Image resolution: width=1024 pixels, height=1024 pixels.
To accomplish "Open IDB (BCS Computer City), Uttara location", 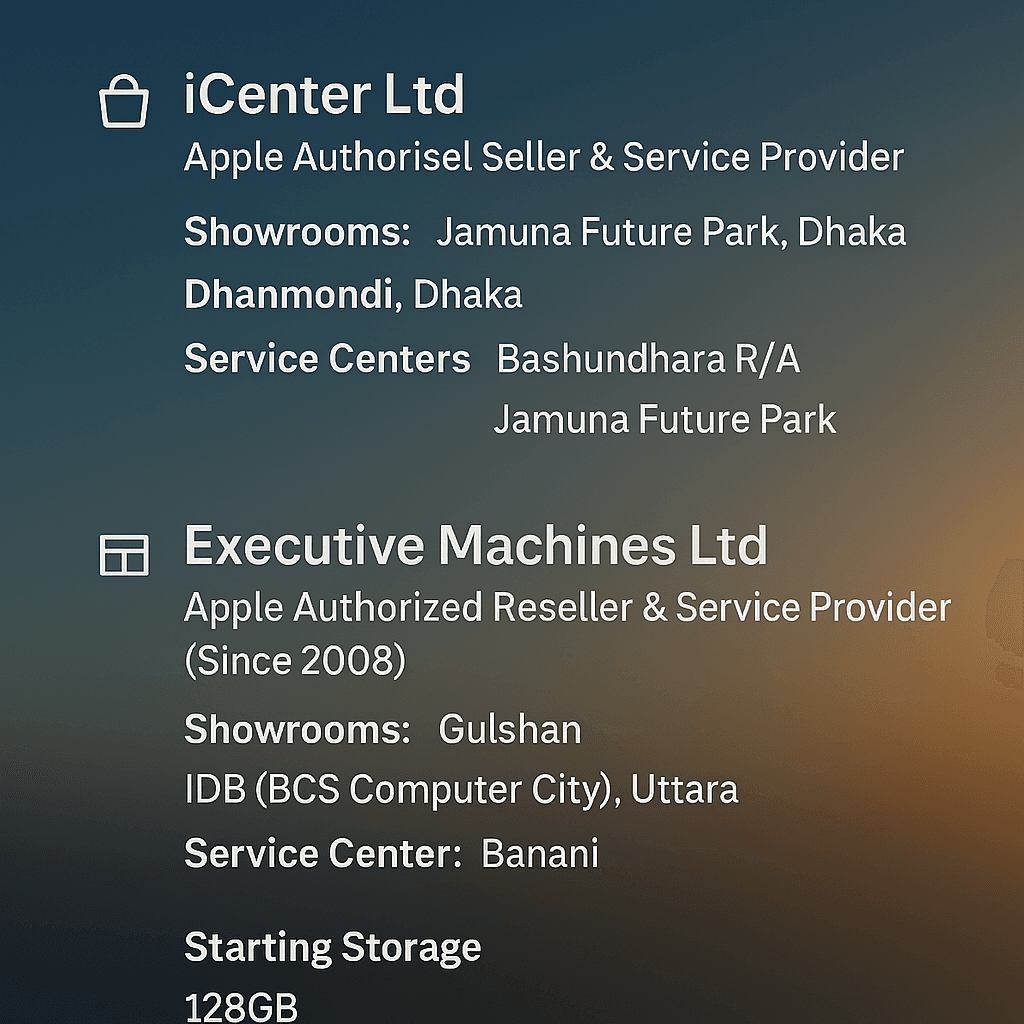I will (461, 790).
